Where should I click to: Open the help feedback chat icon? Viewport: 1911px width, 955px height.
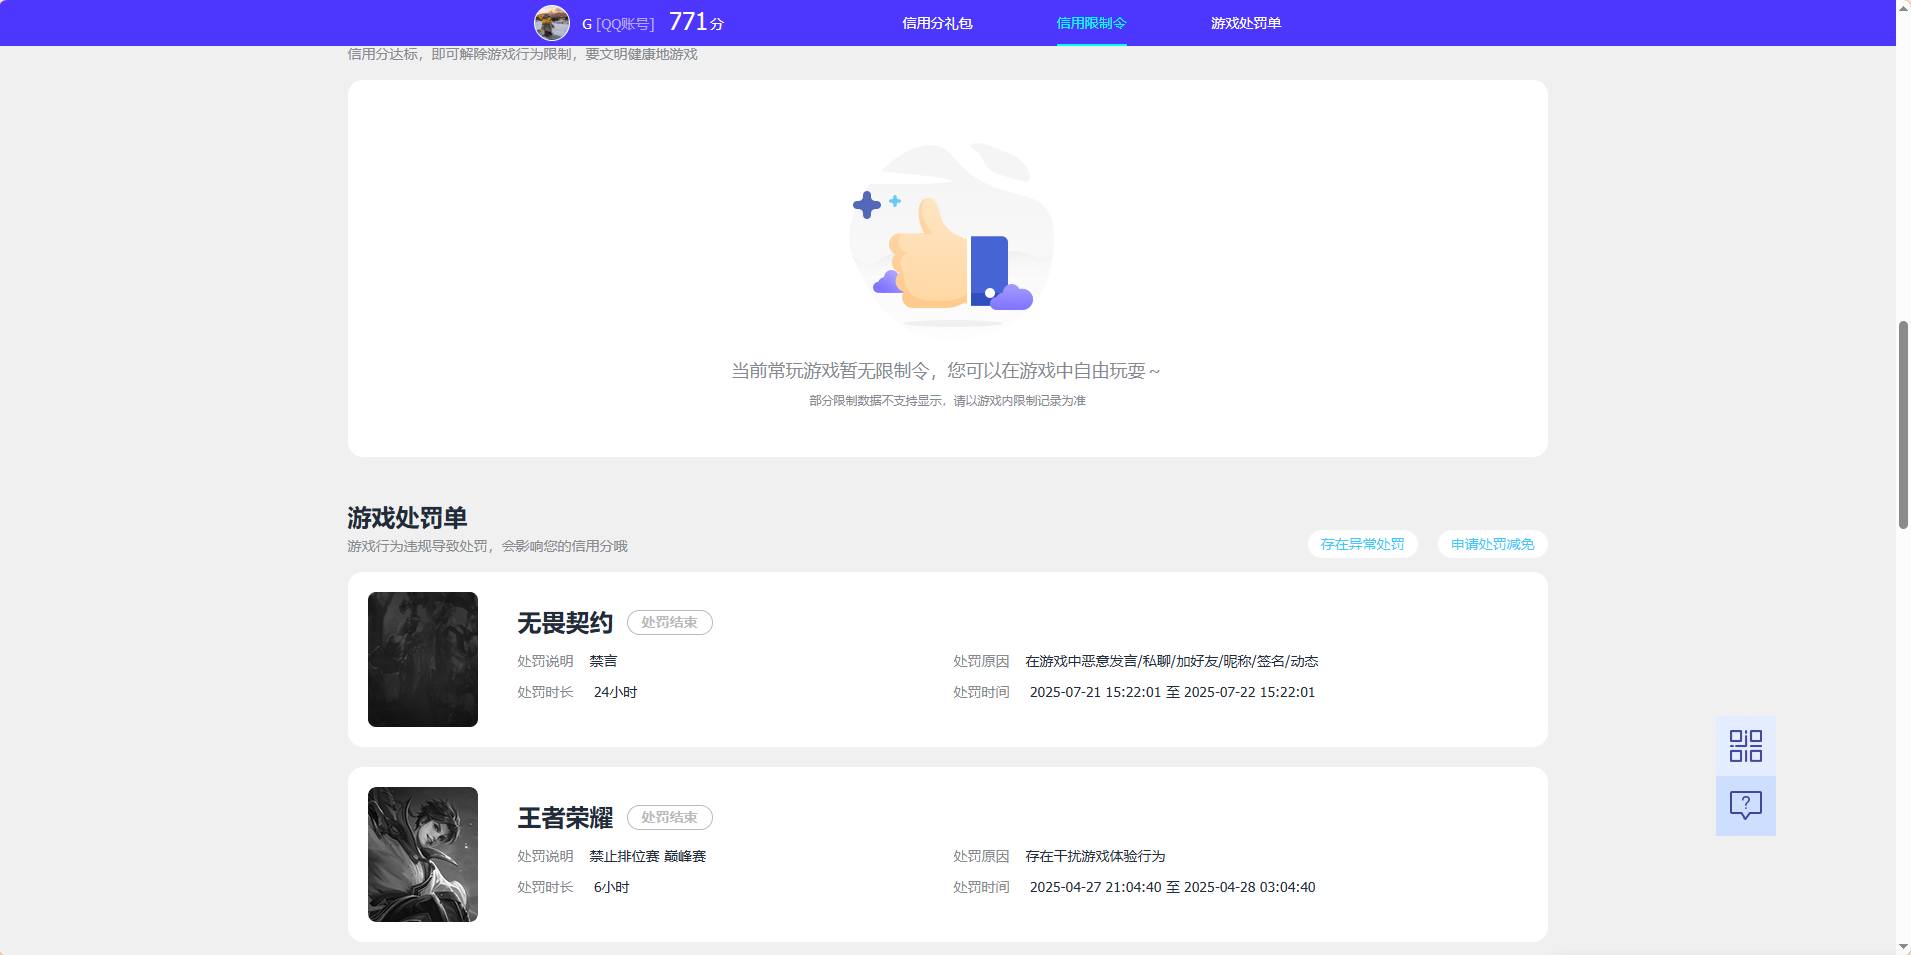click(1746, 806)
